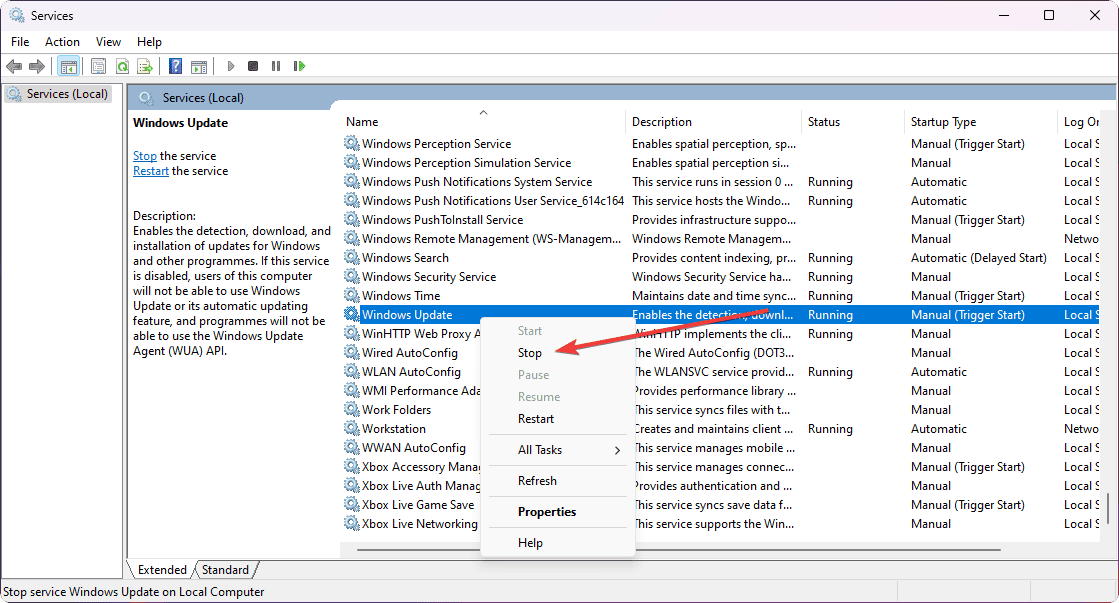Screen dimensions: 1119x603
Task: Refresh the services list with the toolbar icon
Action: click(x=122, y=66)
